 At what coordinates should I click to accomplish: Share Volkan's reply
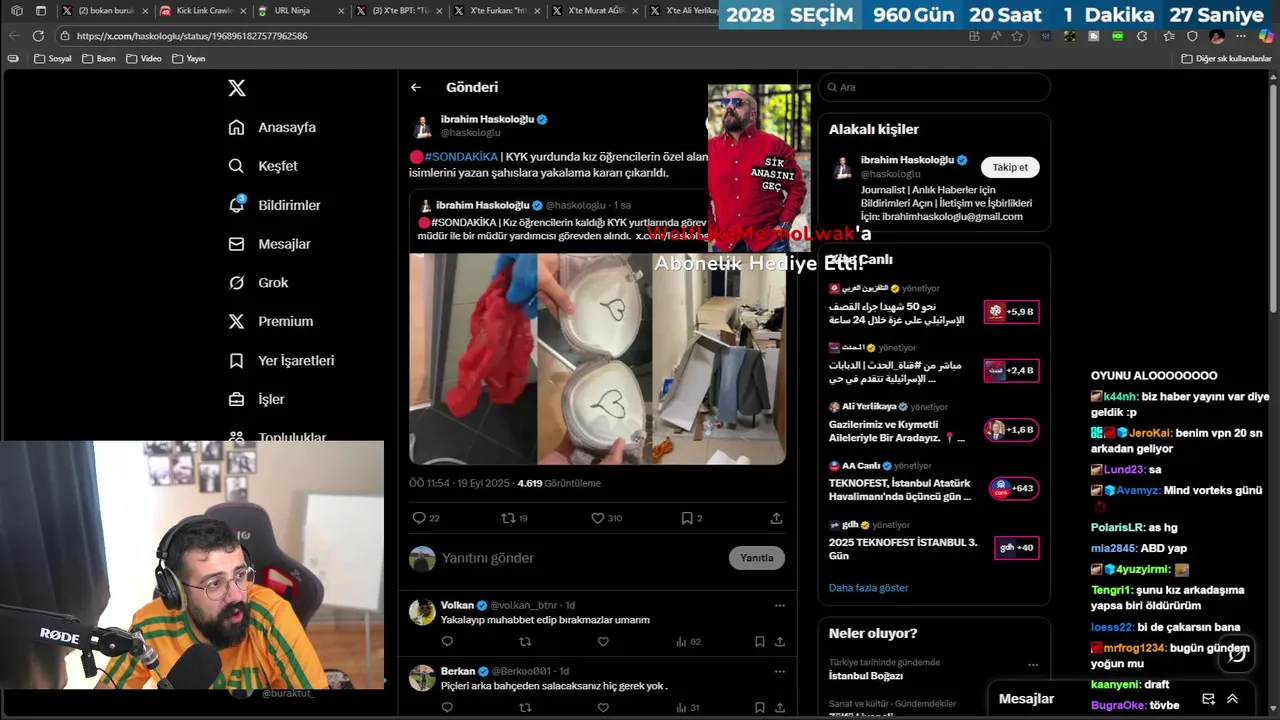pos(780,642)
